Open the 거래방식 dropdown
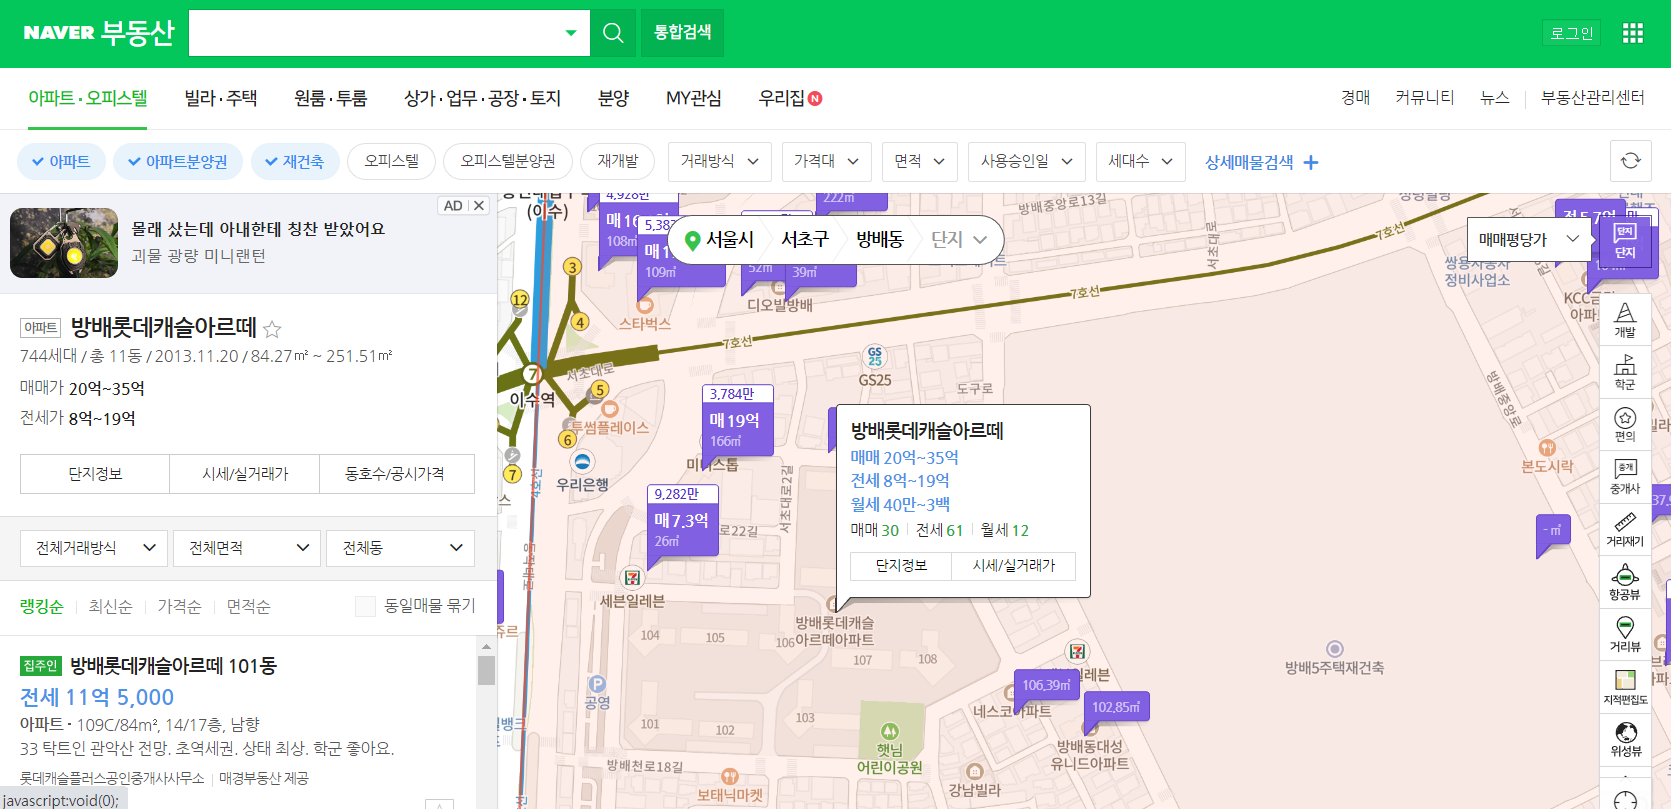1671x809 pixels. 720,161
